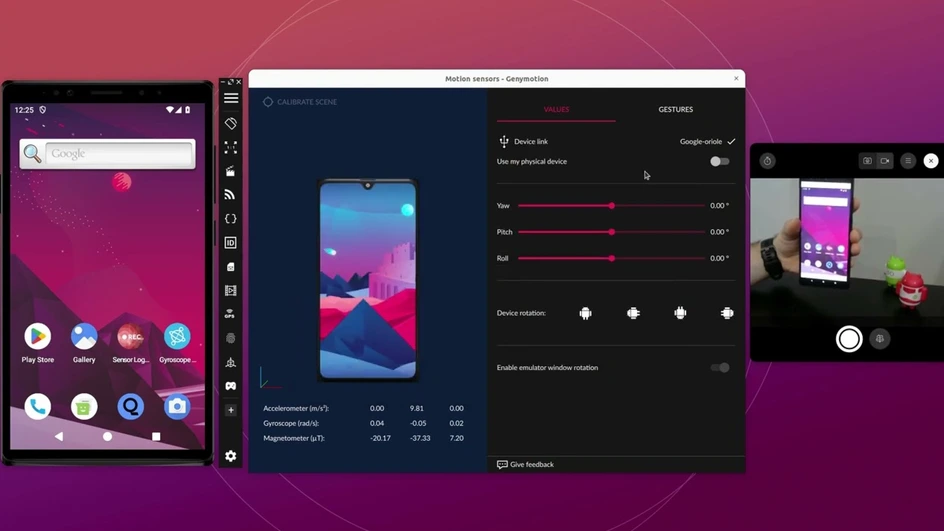The width and height of the screenshot is (944, 531).
Task: Switch to the GESTURES tab
Action: pyautogui.click(x=675, y=110)
